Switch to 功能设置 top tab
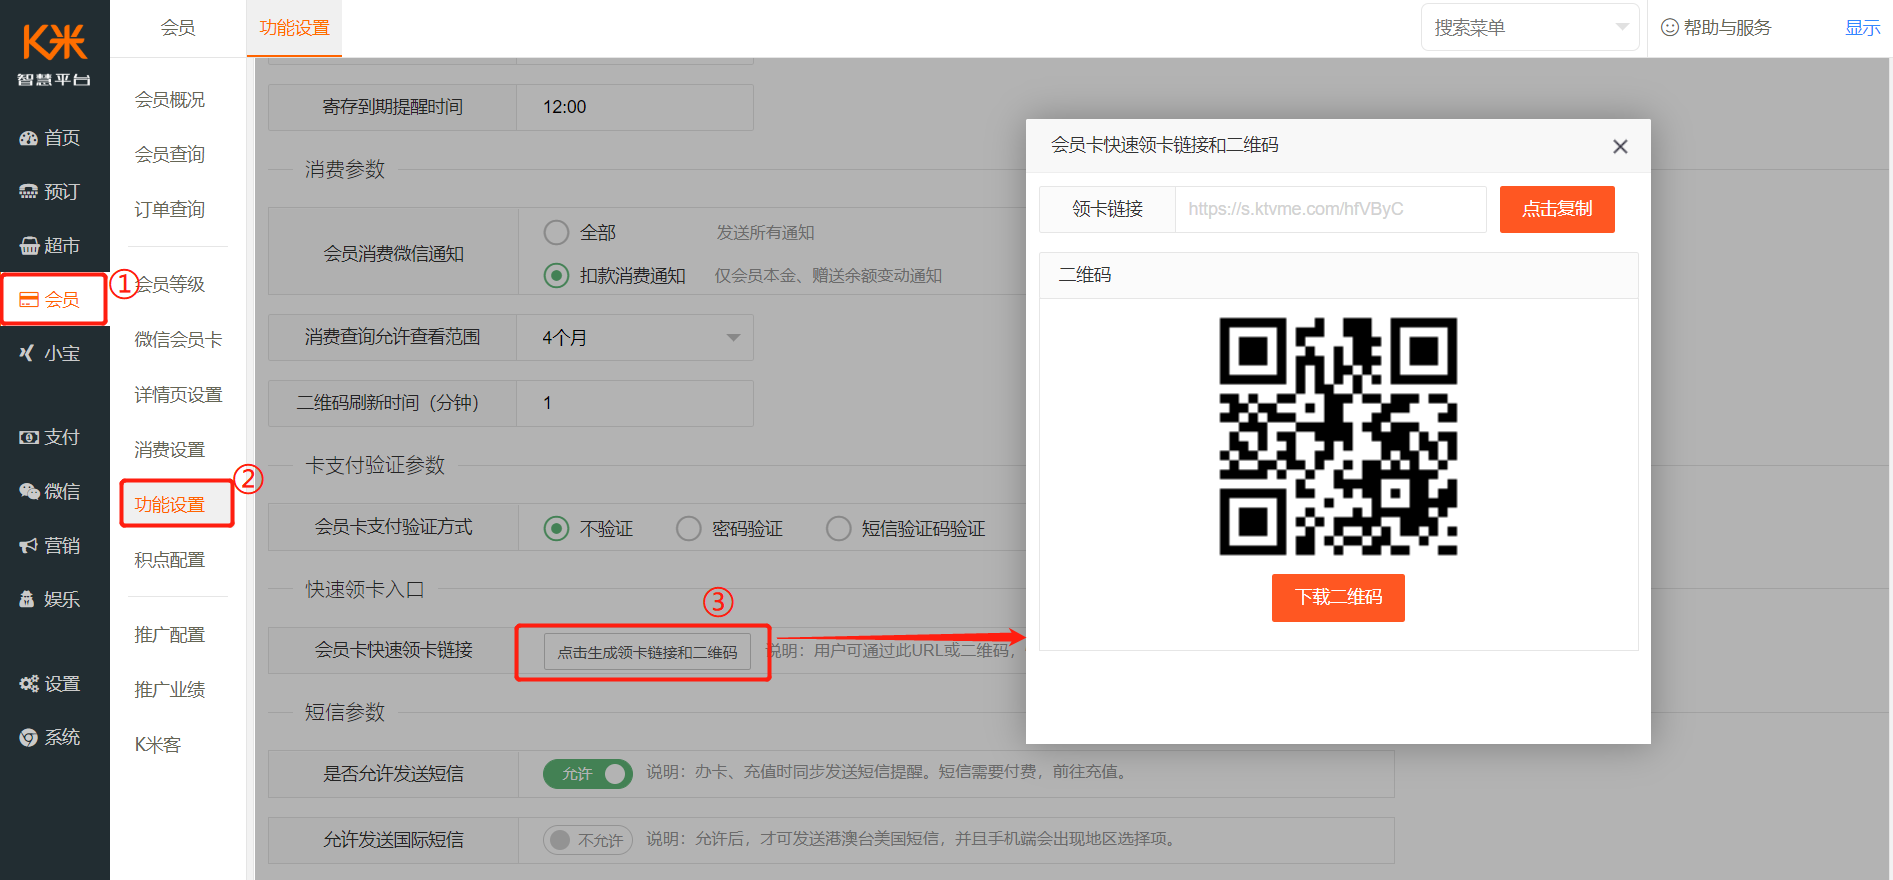The image size is (1893, 880). 294,28
